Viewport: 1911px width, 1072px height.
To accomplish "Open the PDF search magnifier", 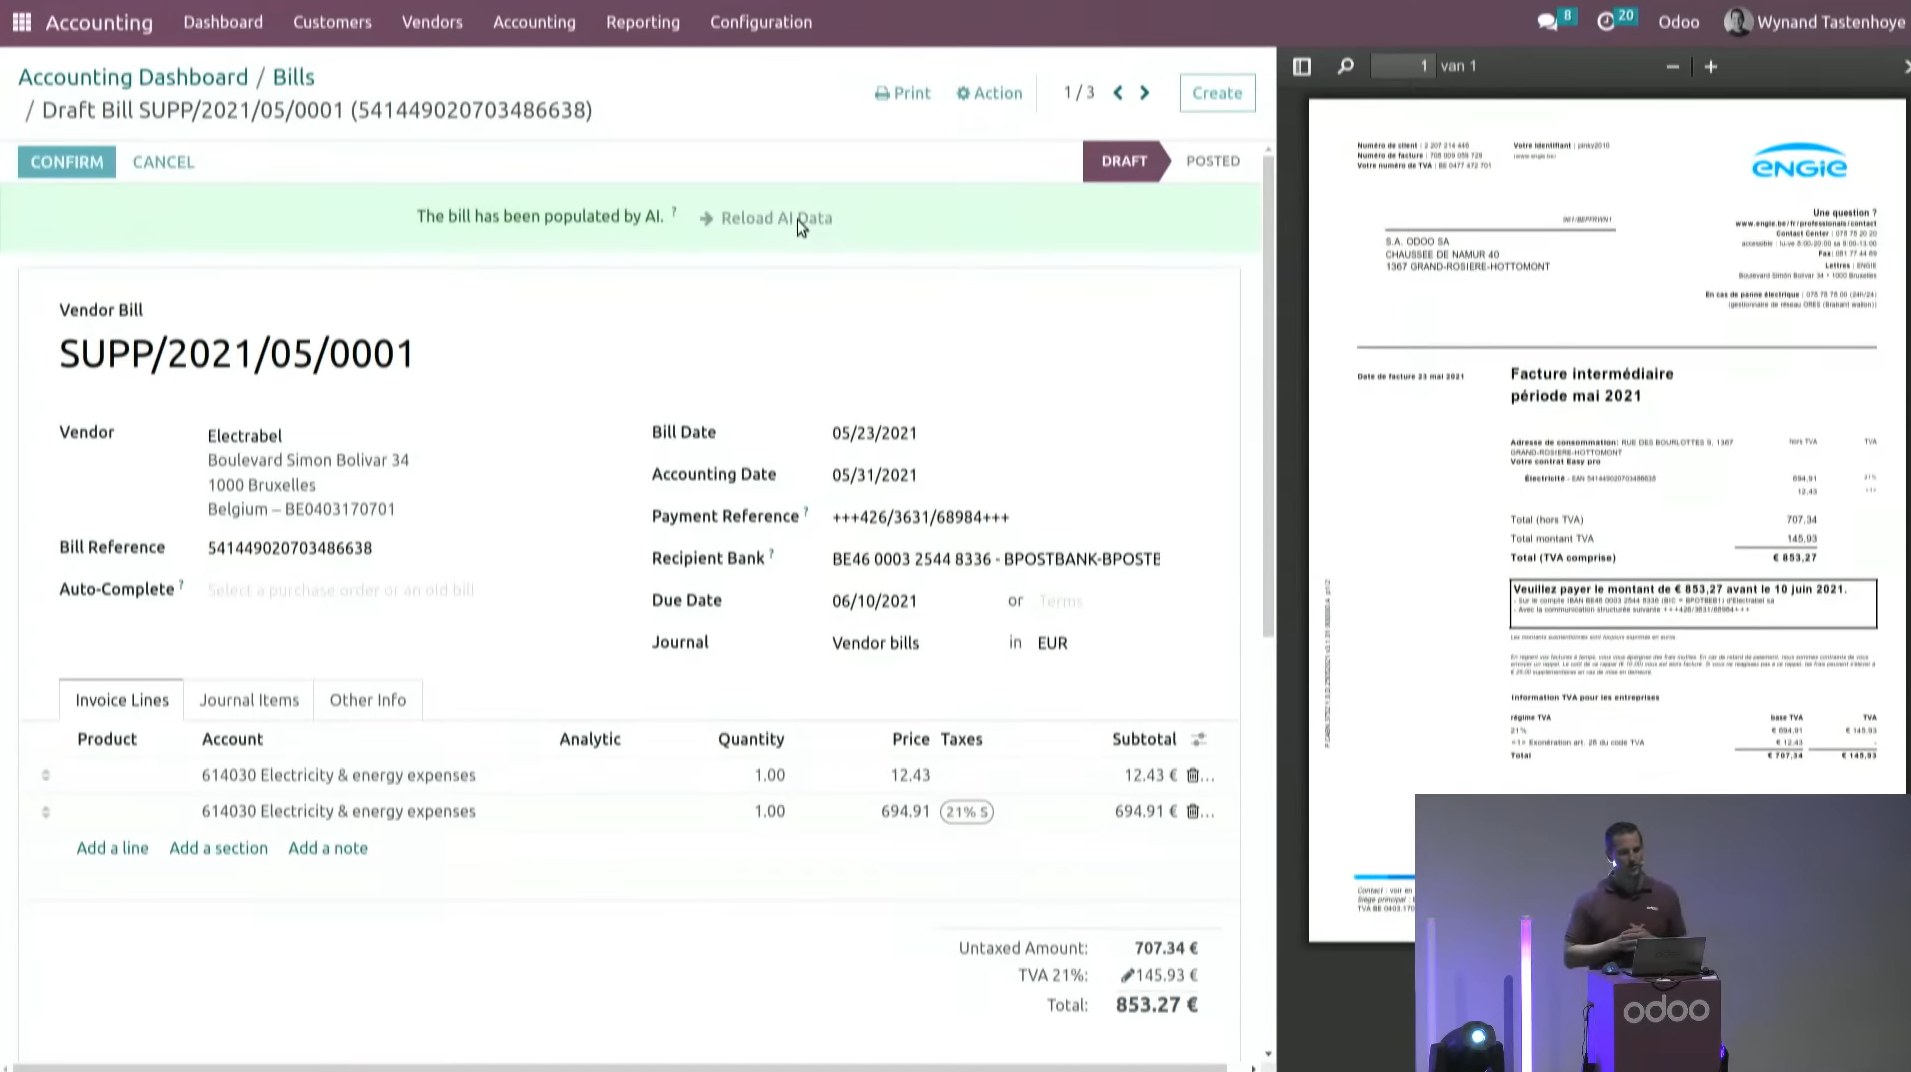I will (x=1346, y=67).
